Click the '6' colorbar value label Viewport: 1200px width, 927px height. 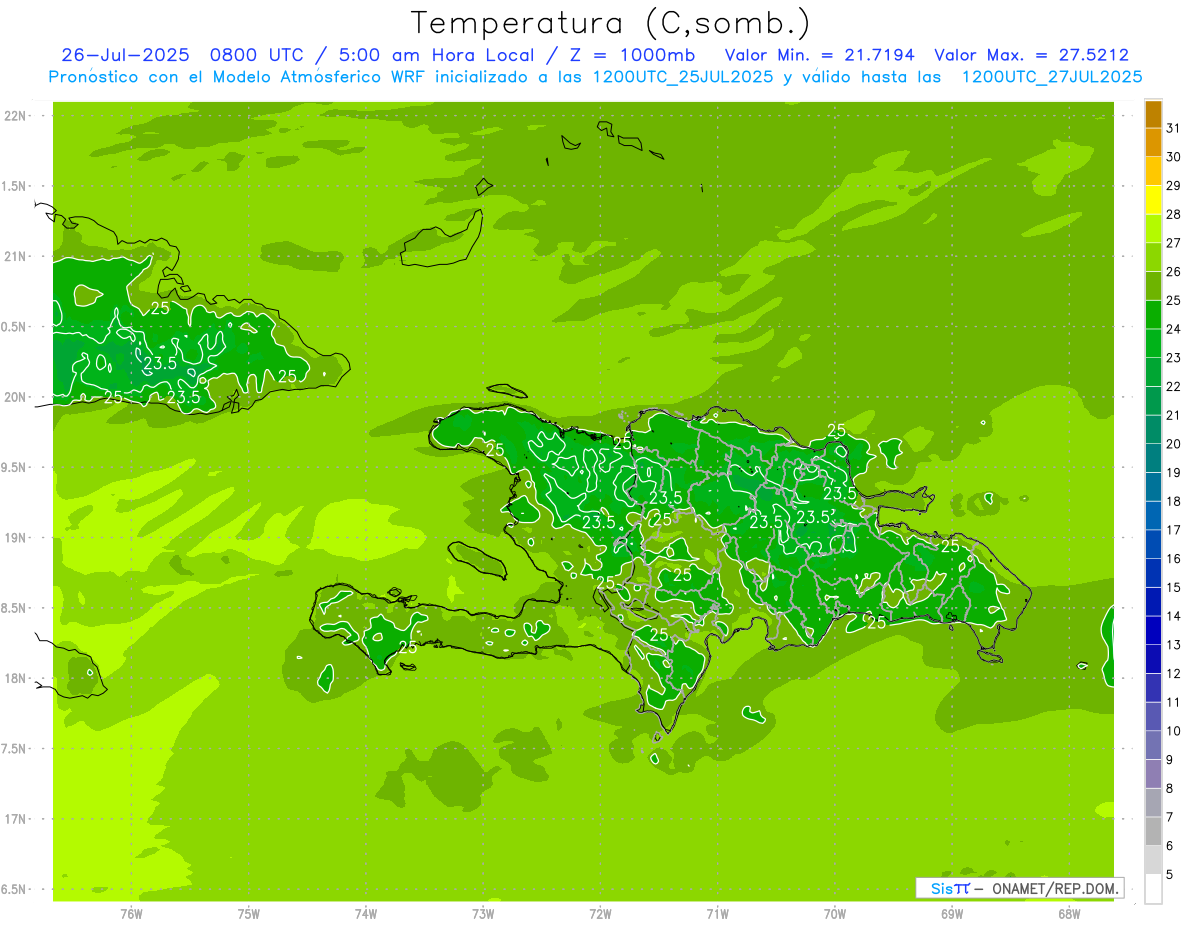point(1170,846)
